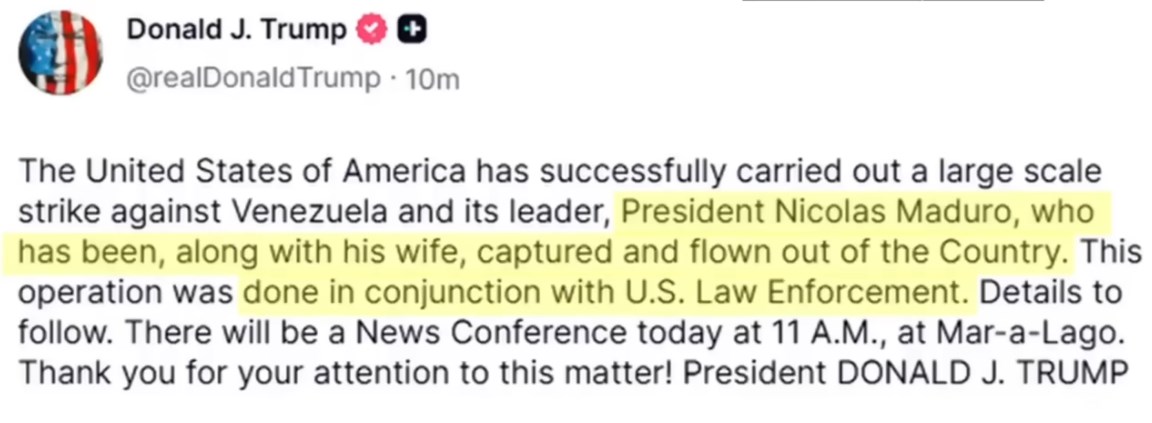Click the 10m post timestamp
The image size is (1152, 423).
click(428, 79)
